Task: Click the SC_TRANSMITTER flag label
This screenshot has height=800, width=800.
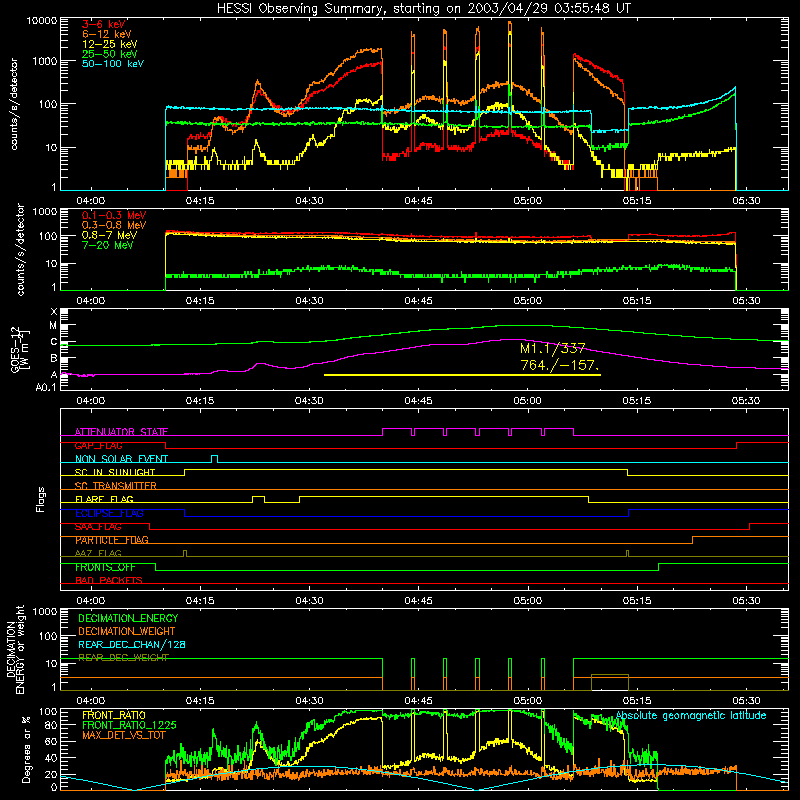Action: pos(116,486)
